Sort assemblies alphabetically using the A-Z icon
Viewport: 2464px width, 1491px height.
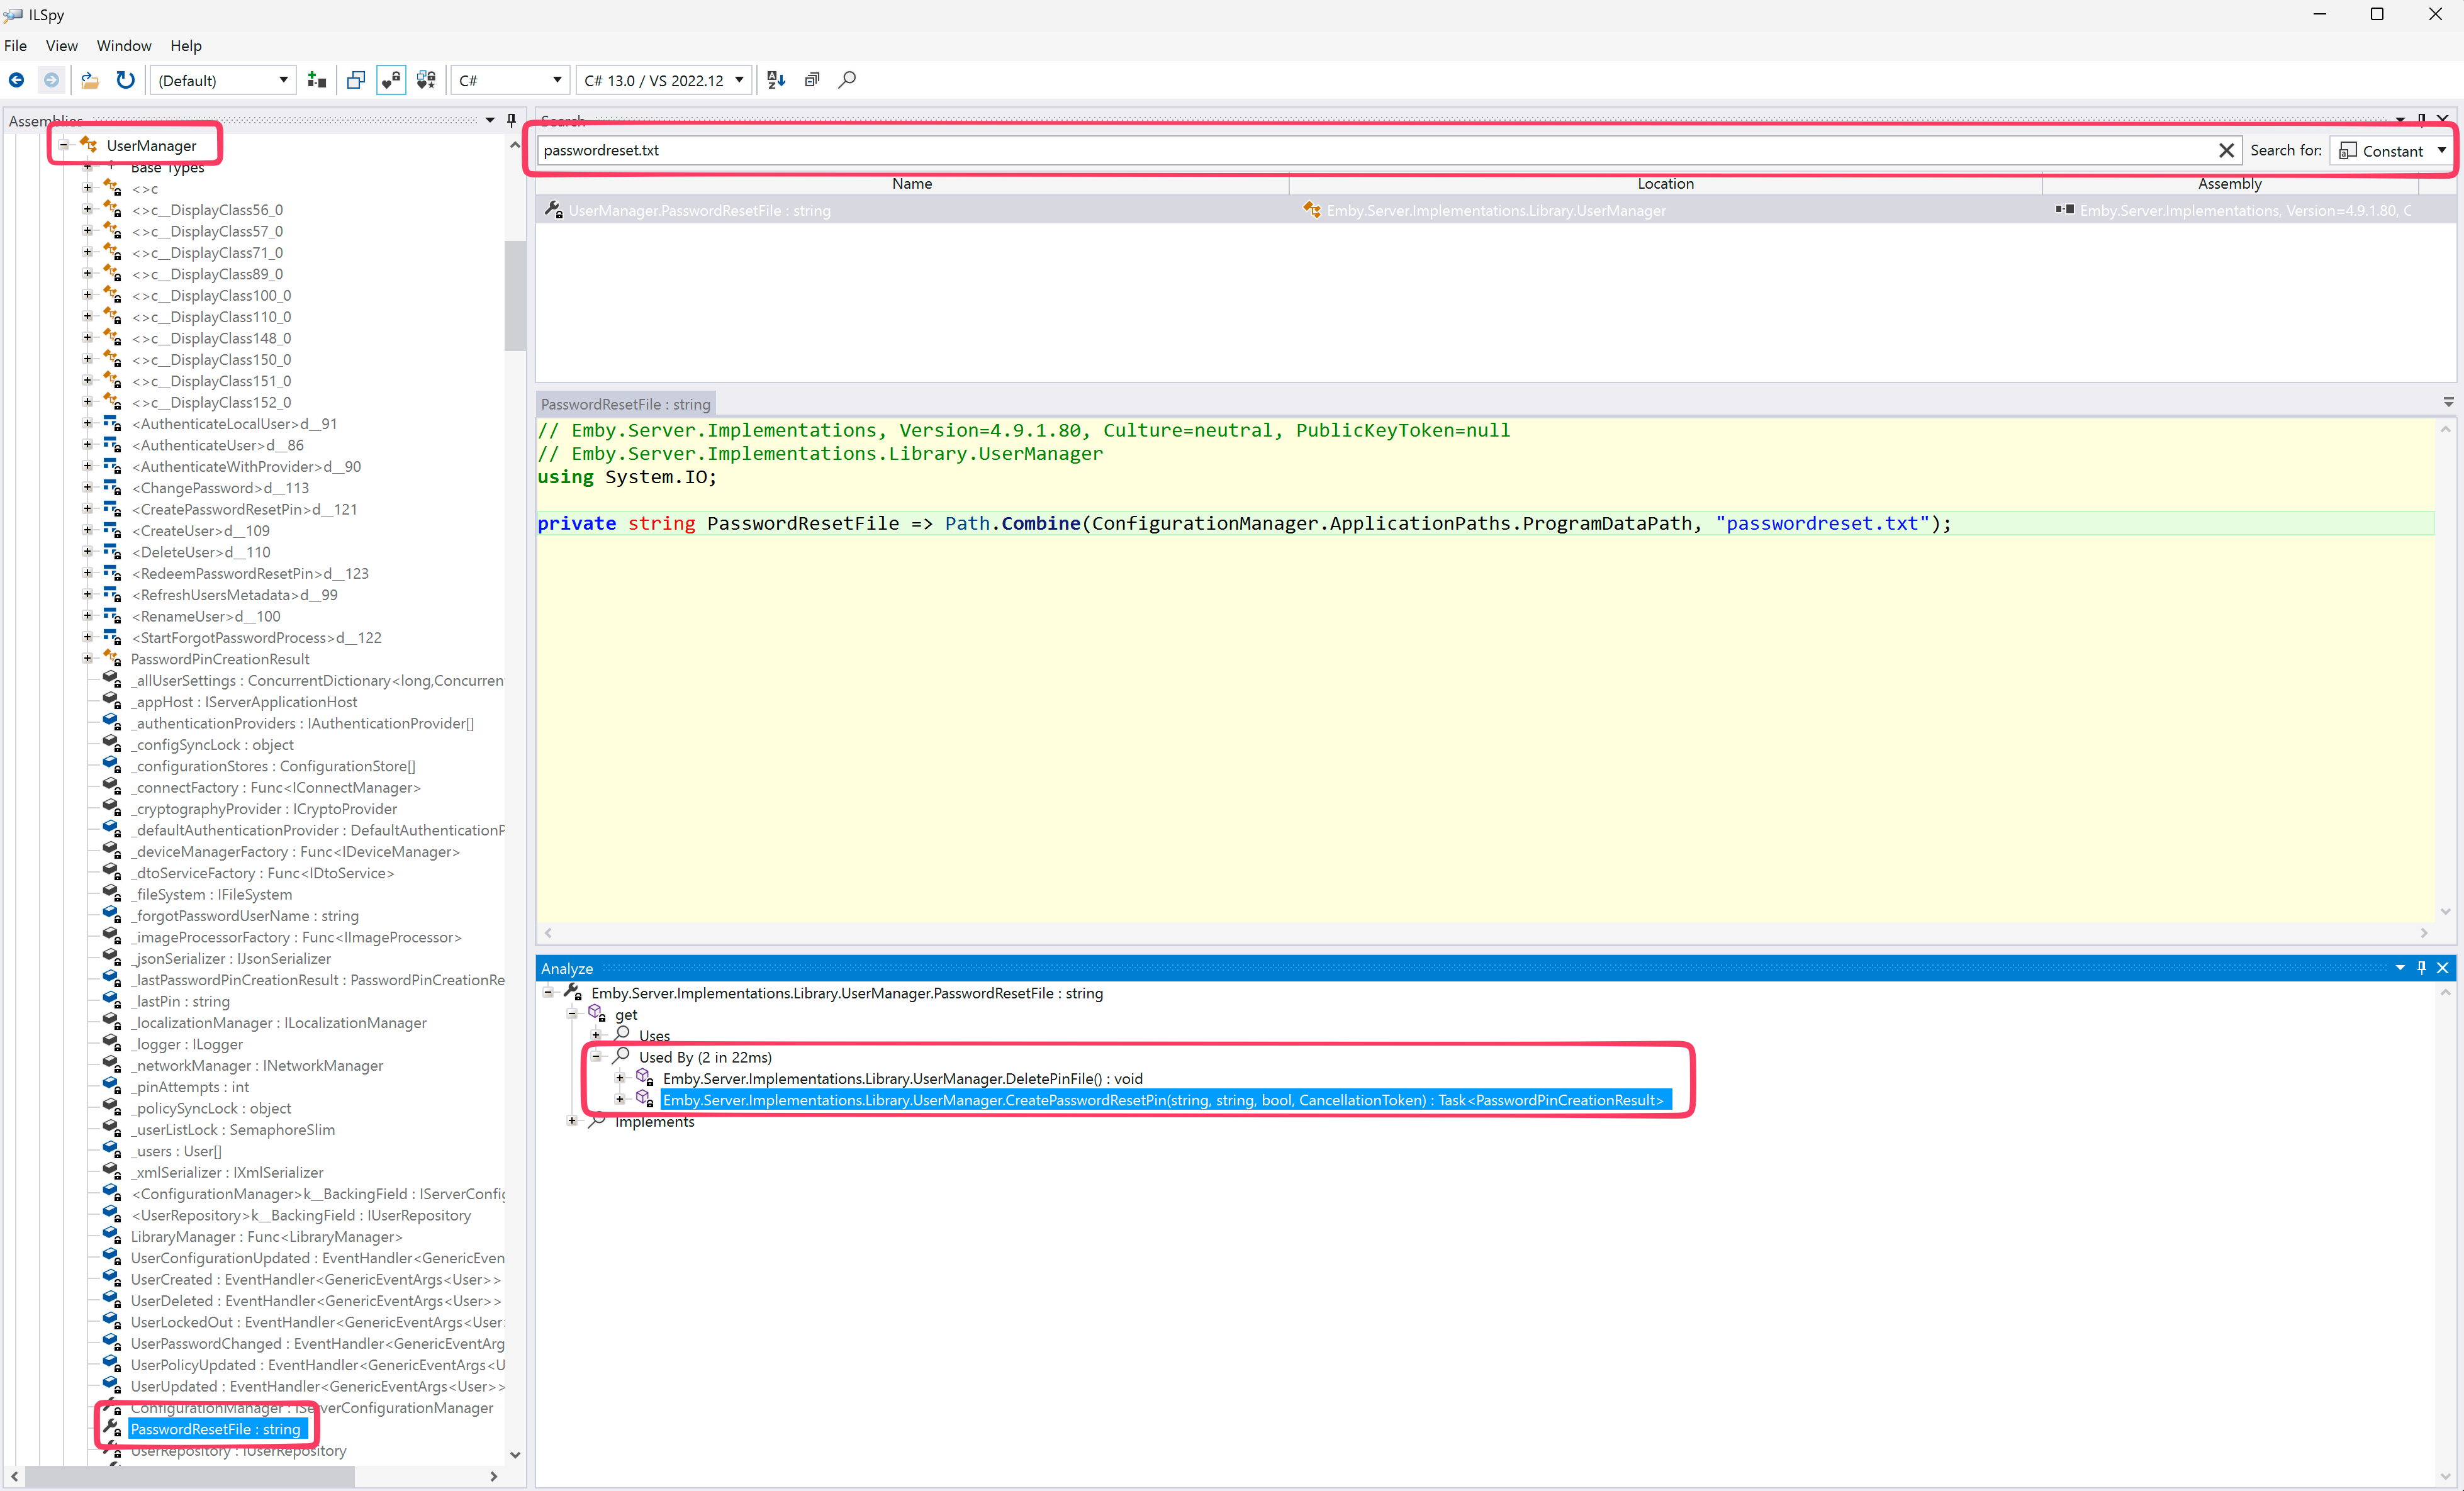[775, 80]
